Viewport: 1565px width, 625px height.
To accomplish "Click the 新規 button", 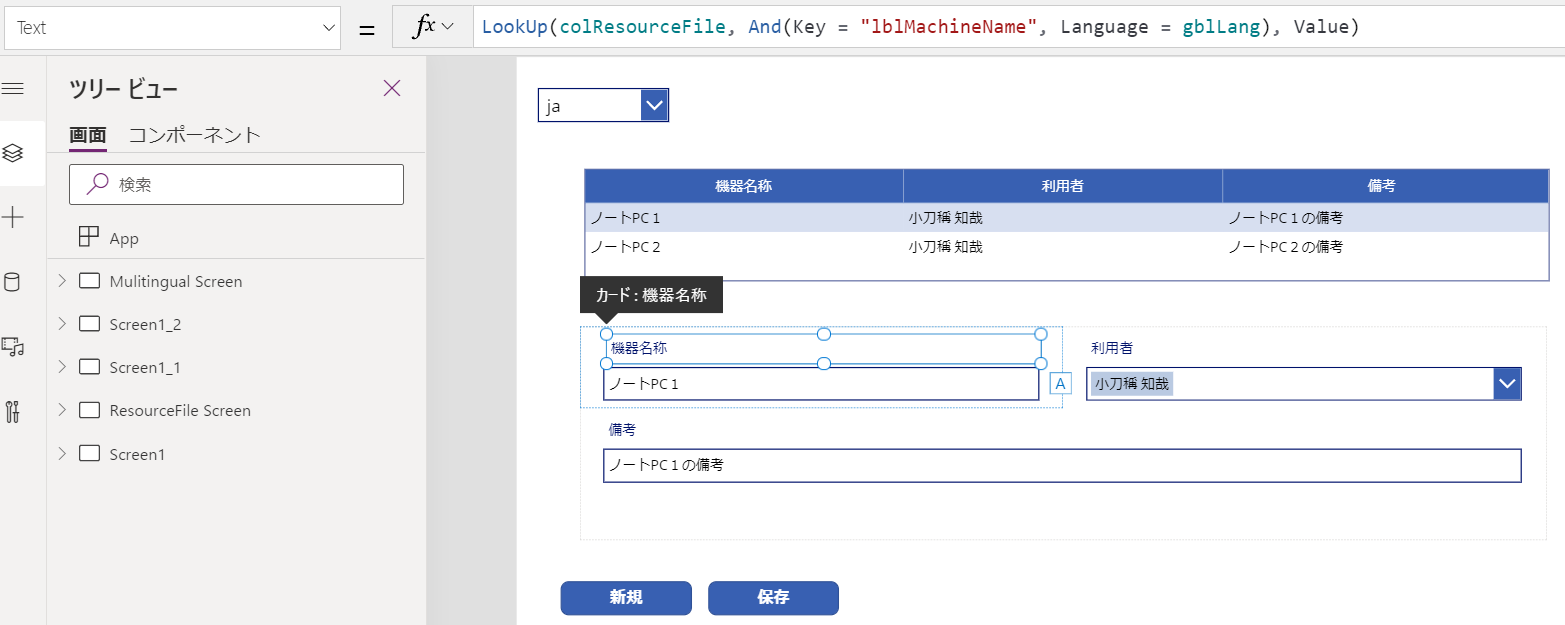I will (x=626, y=597).
